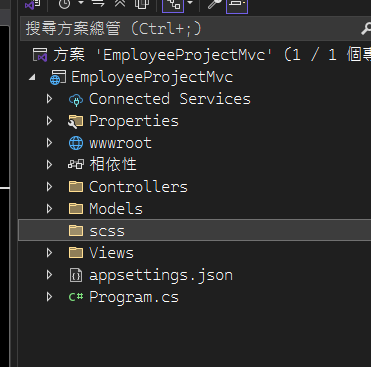The width and height of the screenshot is (371, 367).
Task: Toggle Preview Selected Items
Action: pyautogui.click(x=237, y=5)
